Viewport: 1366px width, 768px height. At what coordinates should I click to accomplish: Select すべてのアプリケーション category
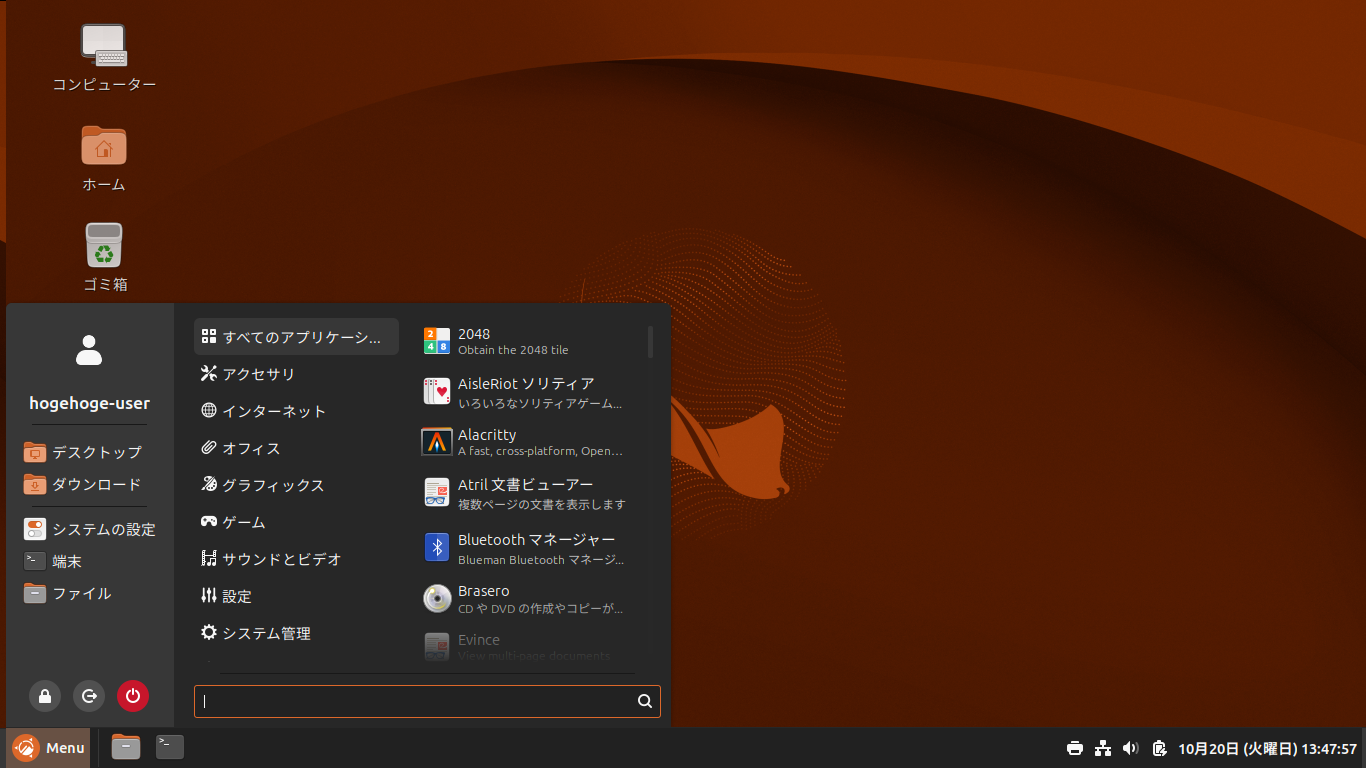click(296, 337)
